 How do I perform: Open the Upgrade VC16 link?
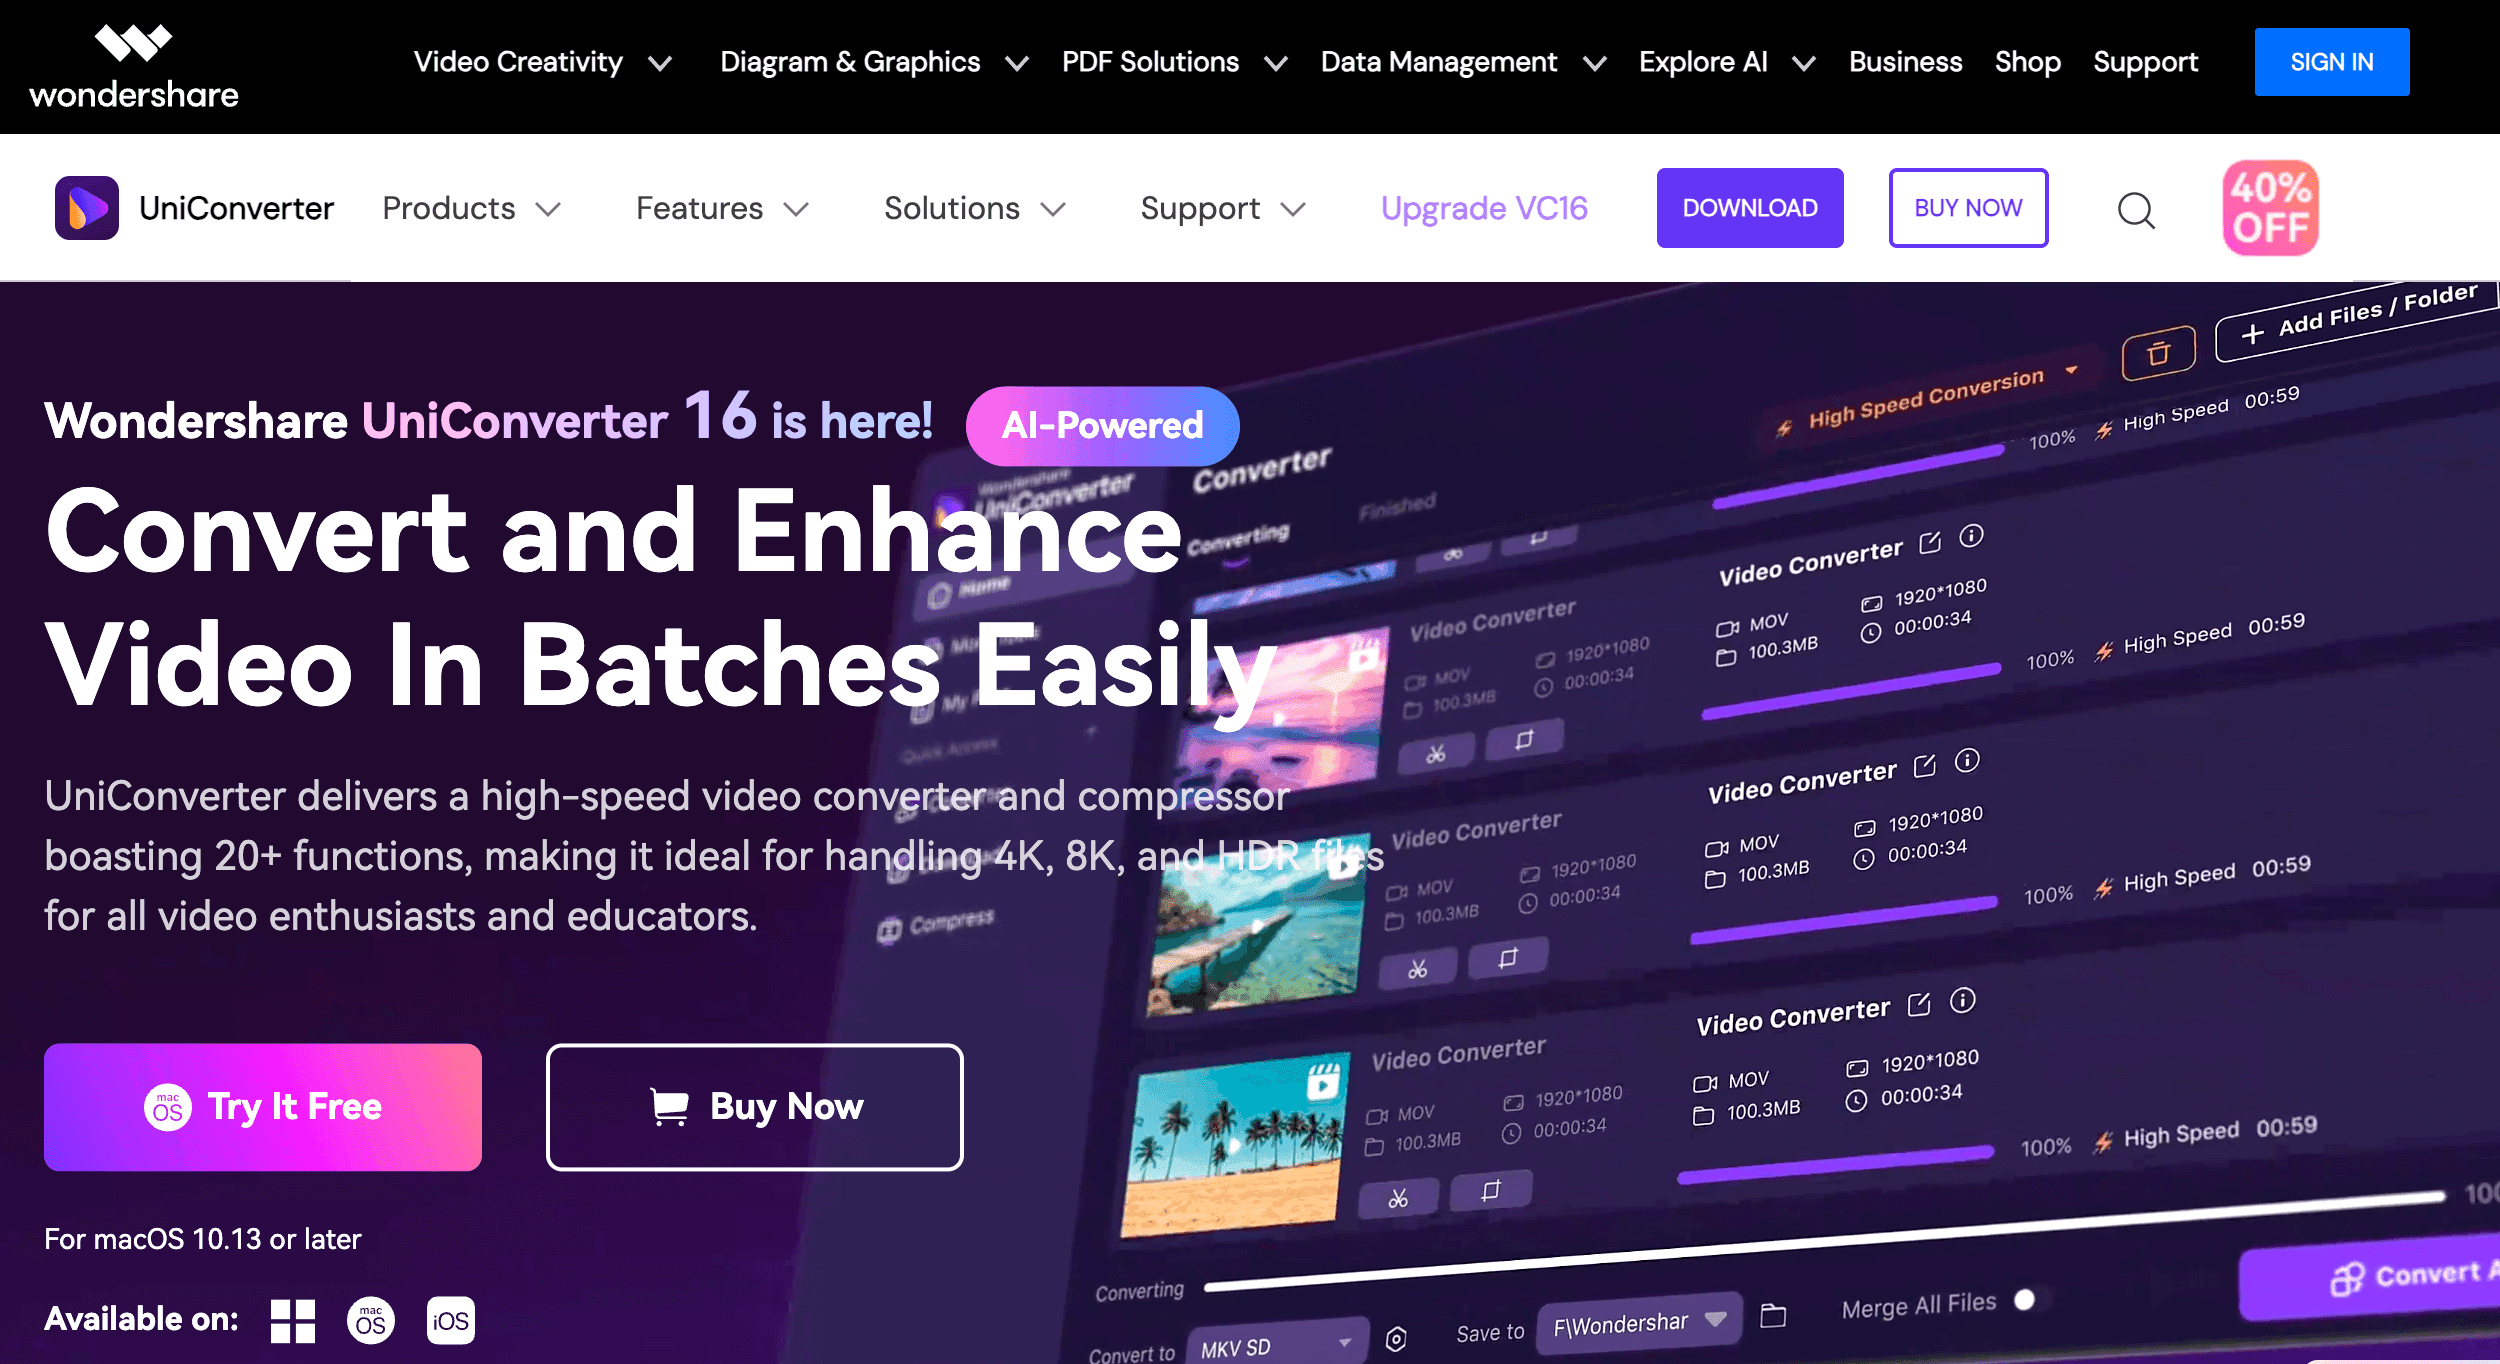point(1484,208)
